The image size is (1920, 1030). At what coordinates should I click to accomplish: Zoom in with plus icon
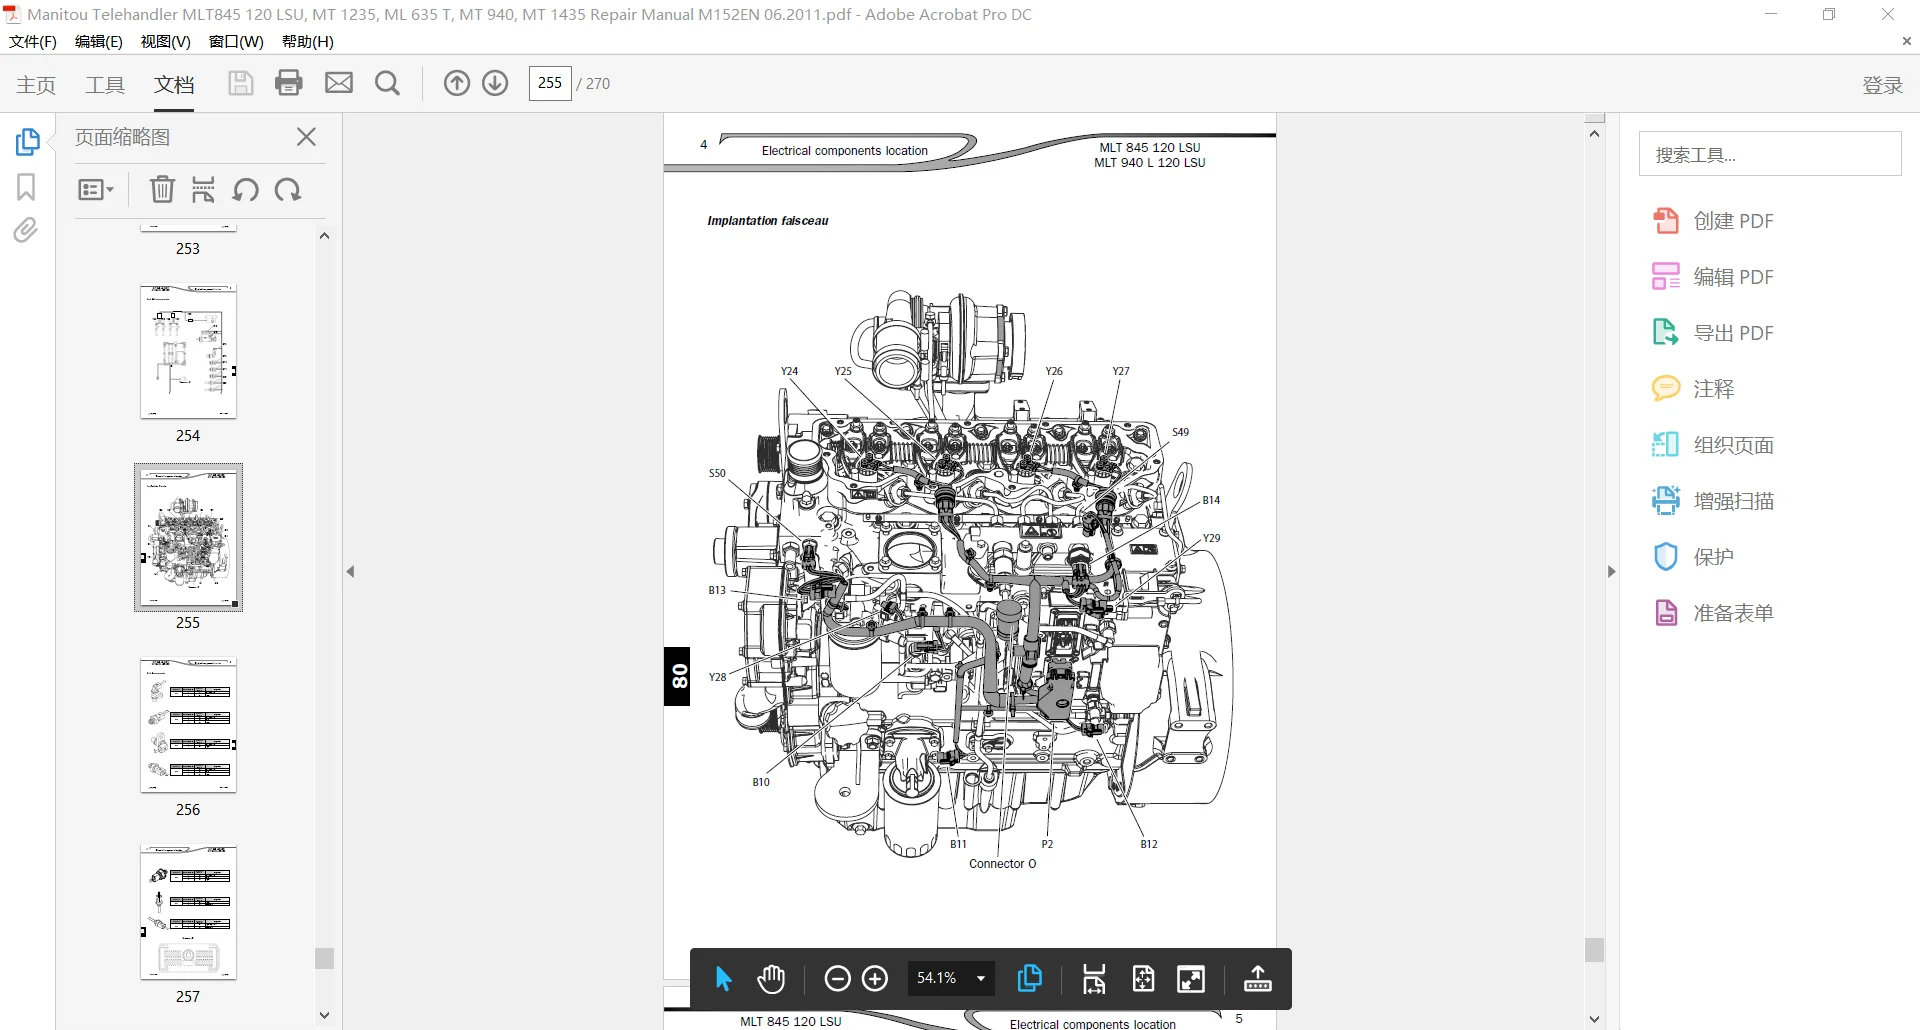tap(875, 979)
